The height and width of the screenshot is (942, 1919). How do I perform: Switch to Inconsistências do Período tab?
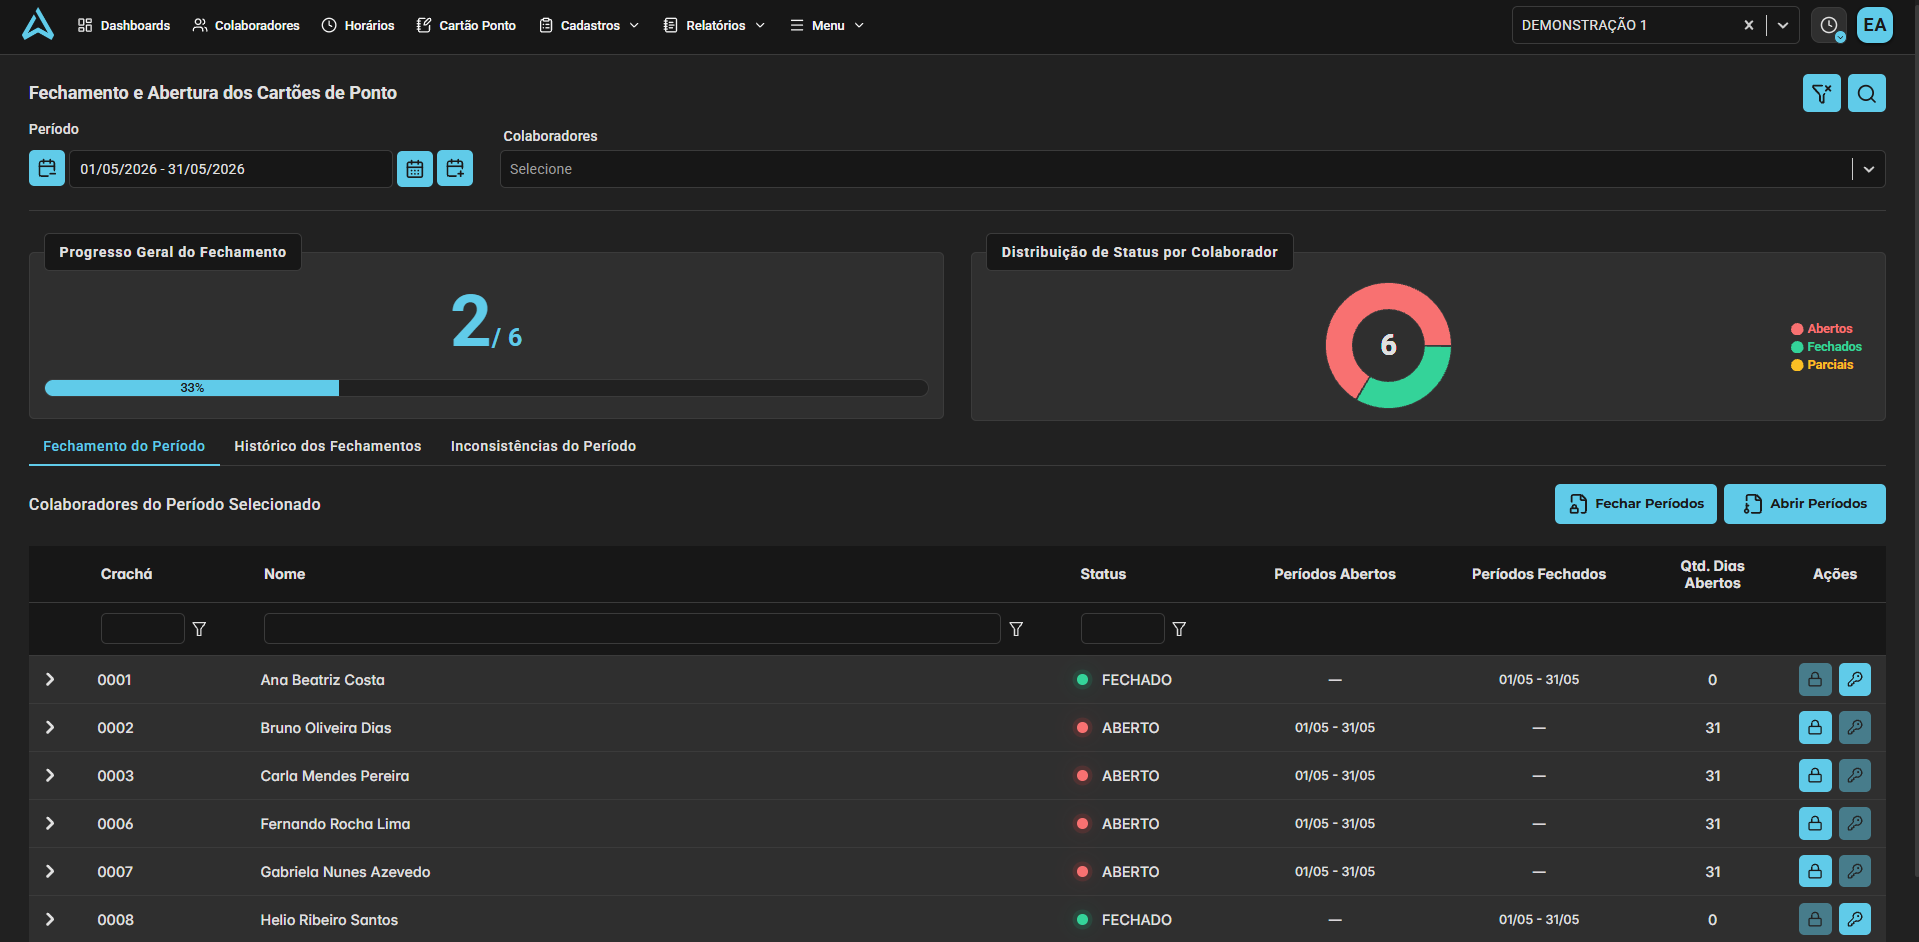point(543,446)
